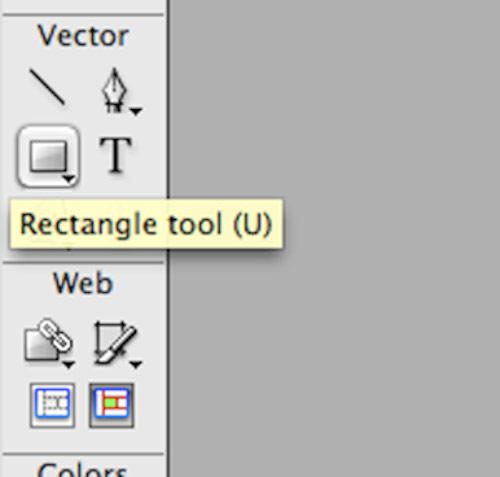Activate the Text tool
Image resolution: width=500 pixels, height=477 pixels.
(x=116, y=155)
